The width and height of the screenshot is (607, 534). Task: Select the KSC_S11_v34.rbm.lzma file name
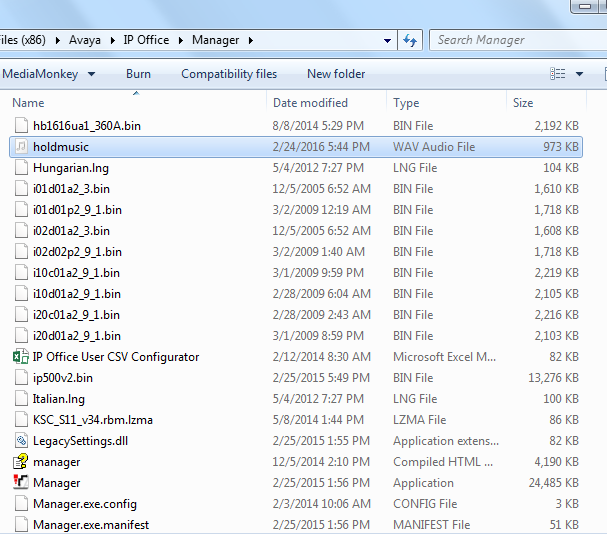click(93, 420)
